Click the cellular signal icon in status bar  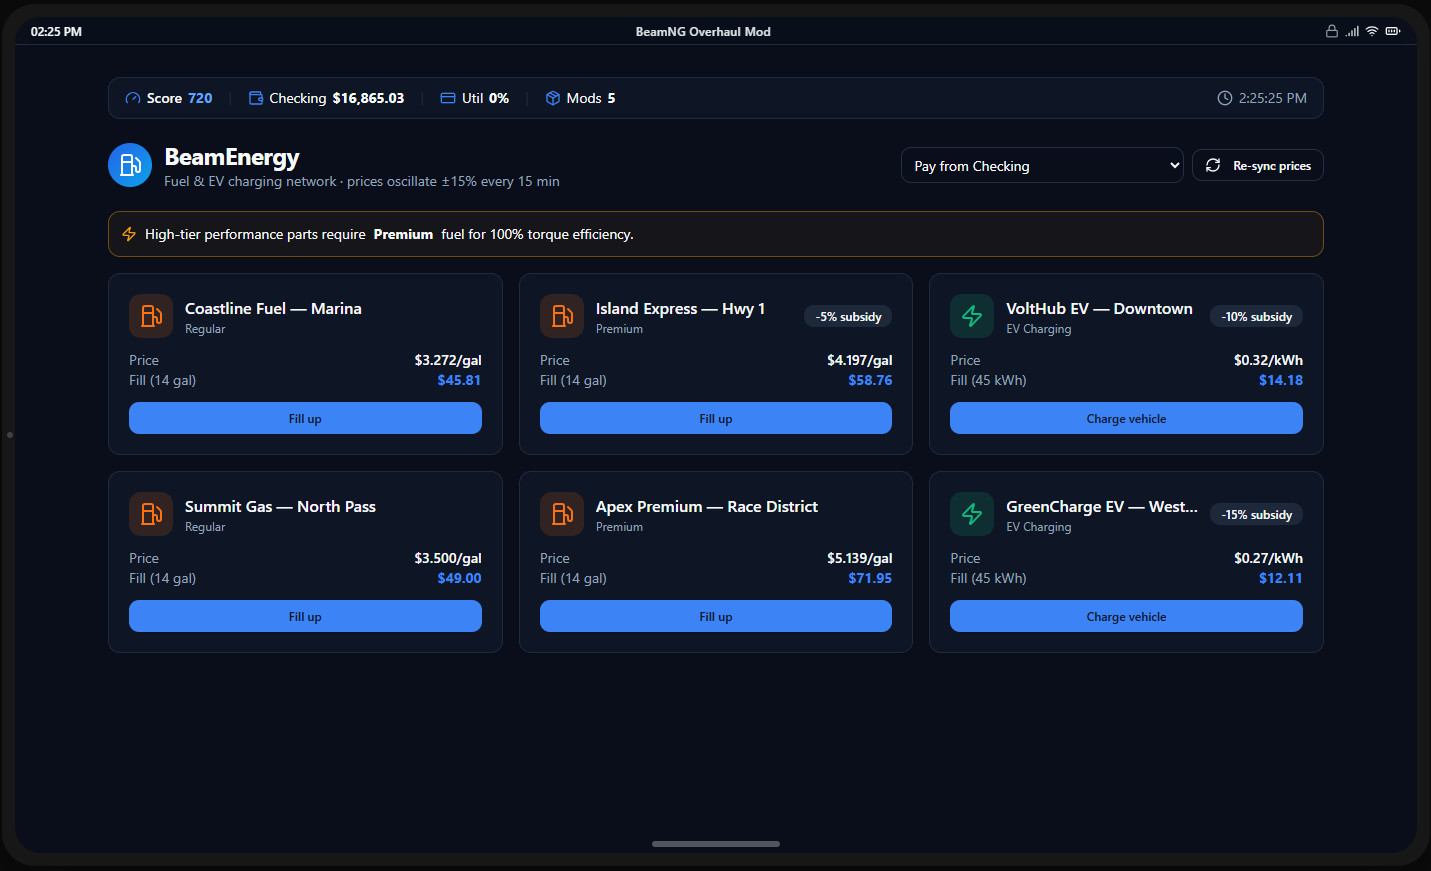coord(1352,31)
